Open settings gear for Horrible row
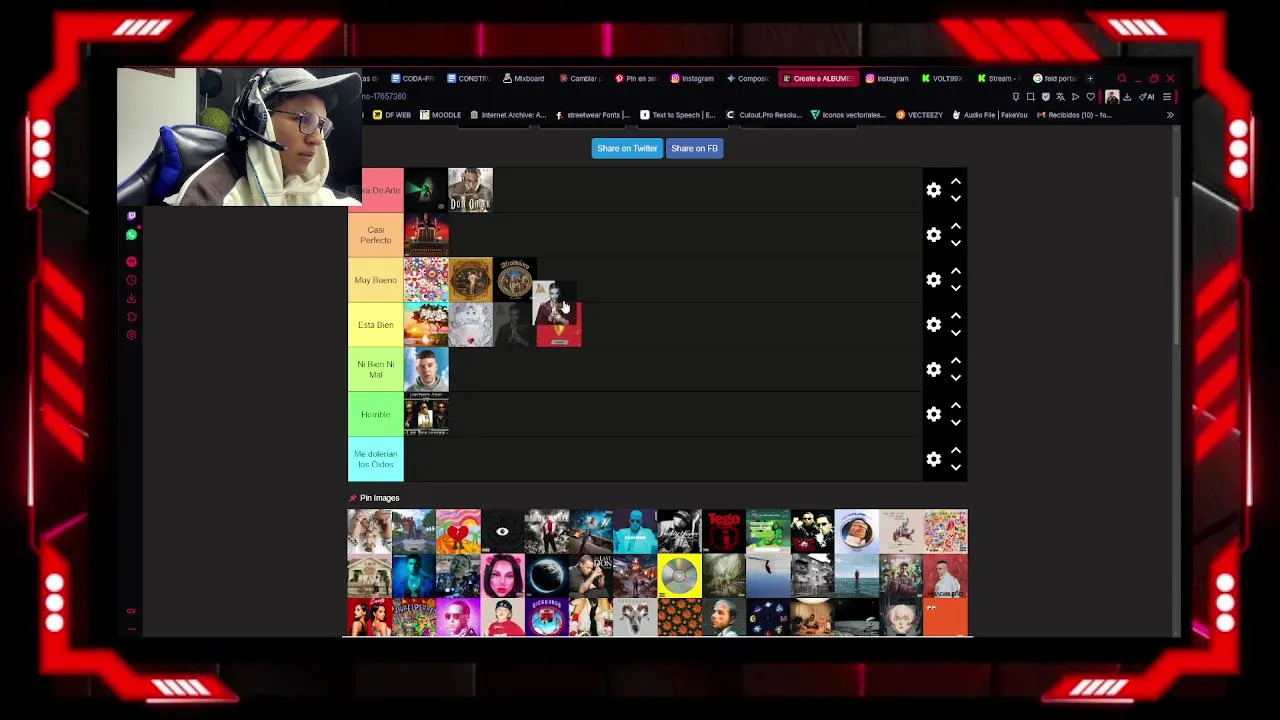1280x720 pixels. [933, 414]
